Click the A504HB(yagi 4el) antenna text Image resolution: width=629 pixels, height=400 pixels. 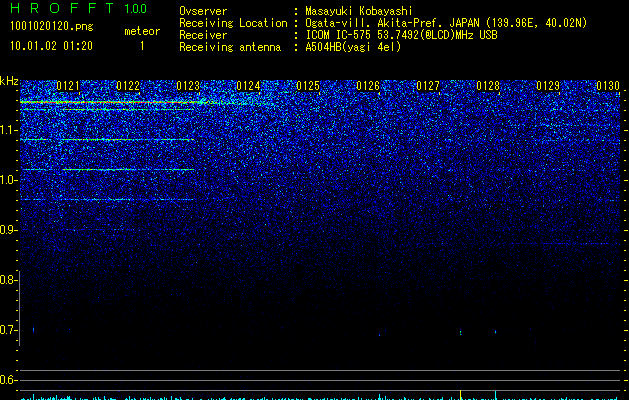click(x=353, y=47)
